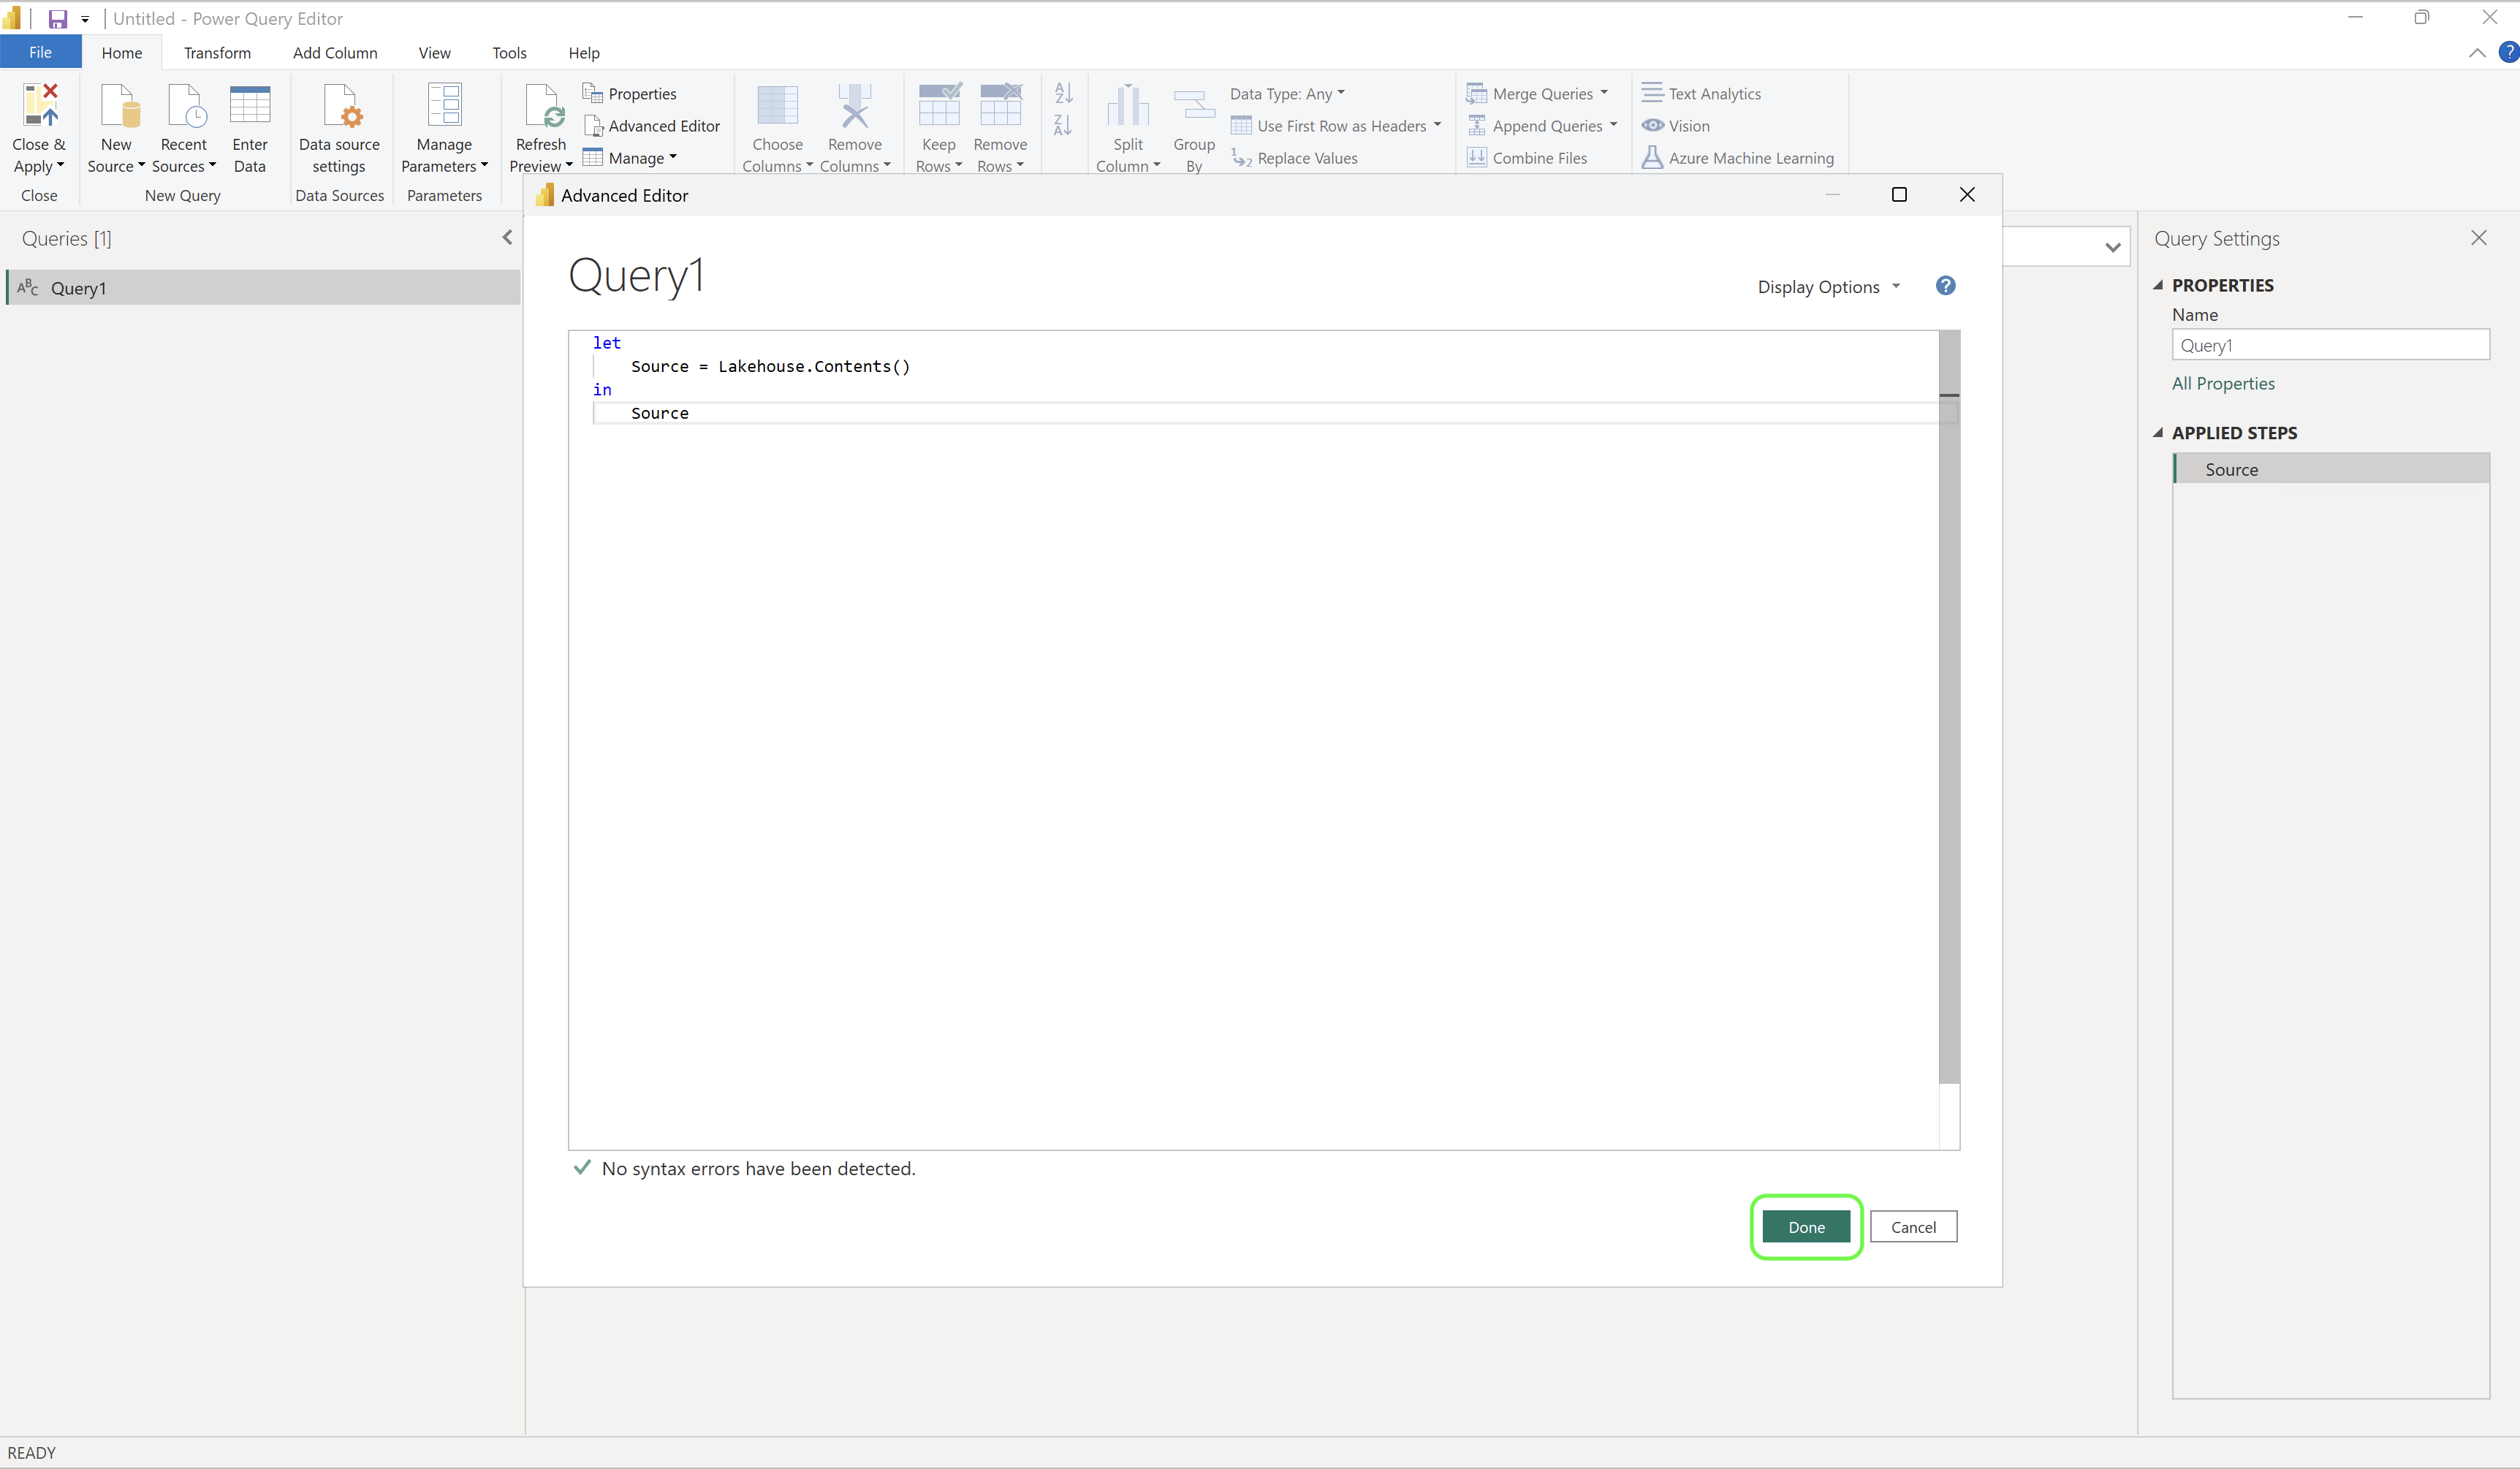Click the Query1 name input field

[x=2331, y=345]
